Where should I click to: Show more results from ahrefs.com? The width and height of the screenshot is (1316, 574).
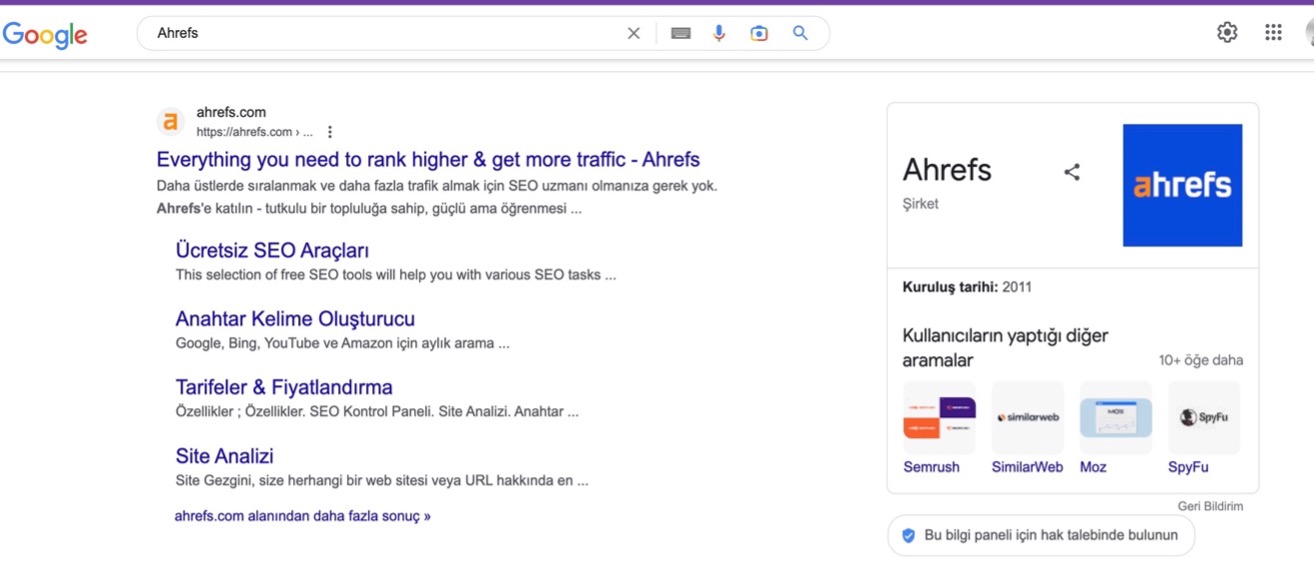(x=302, y=516)
